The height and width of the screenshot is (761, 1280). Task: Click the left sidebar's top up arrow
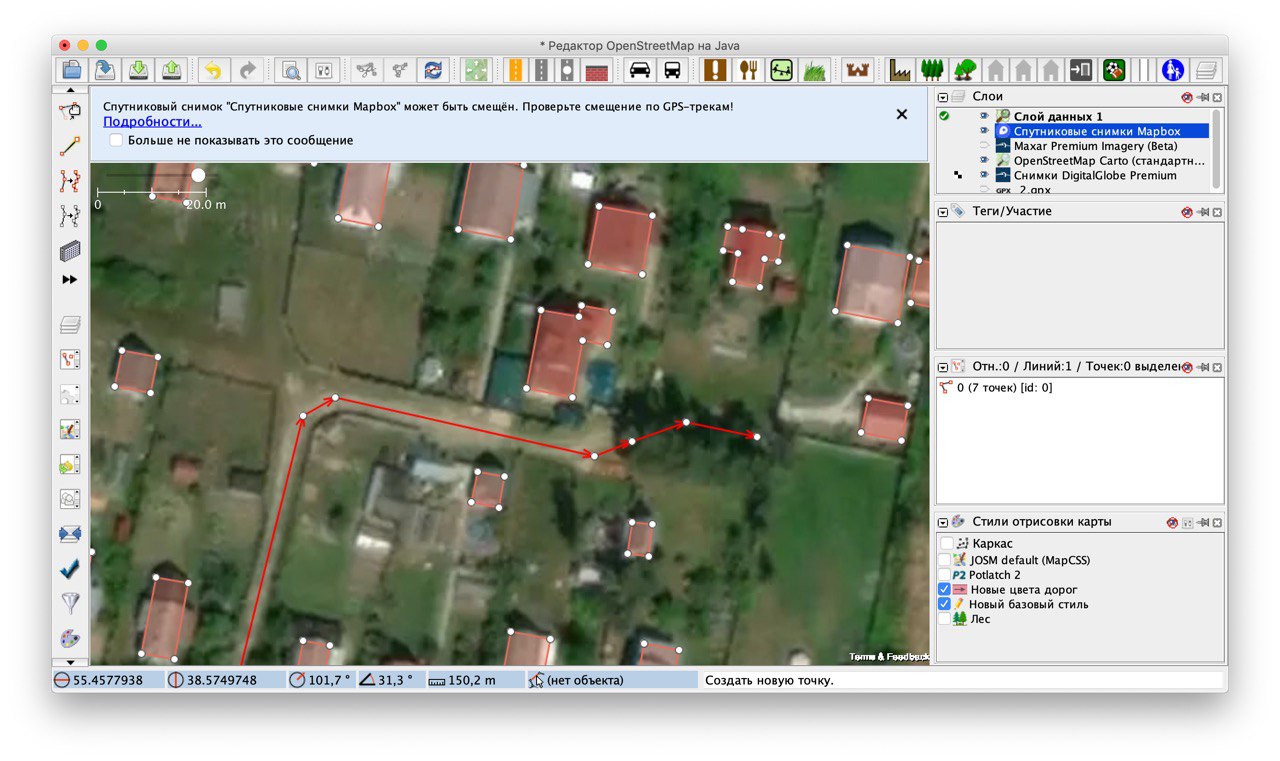pos(70,90)
